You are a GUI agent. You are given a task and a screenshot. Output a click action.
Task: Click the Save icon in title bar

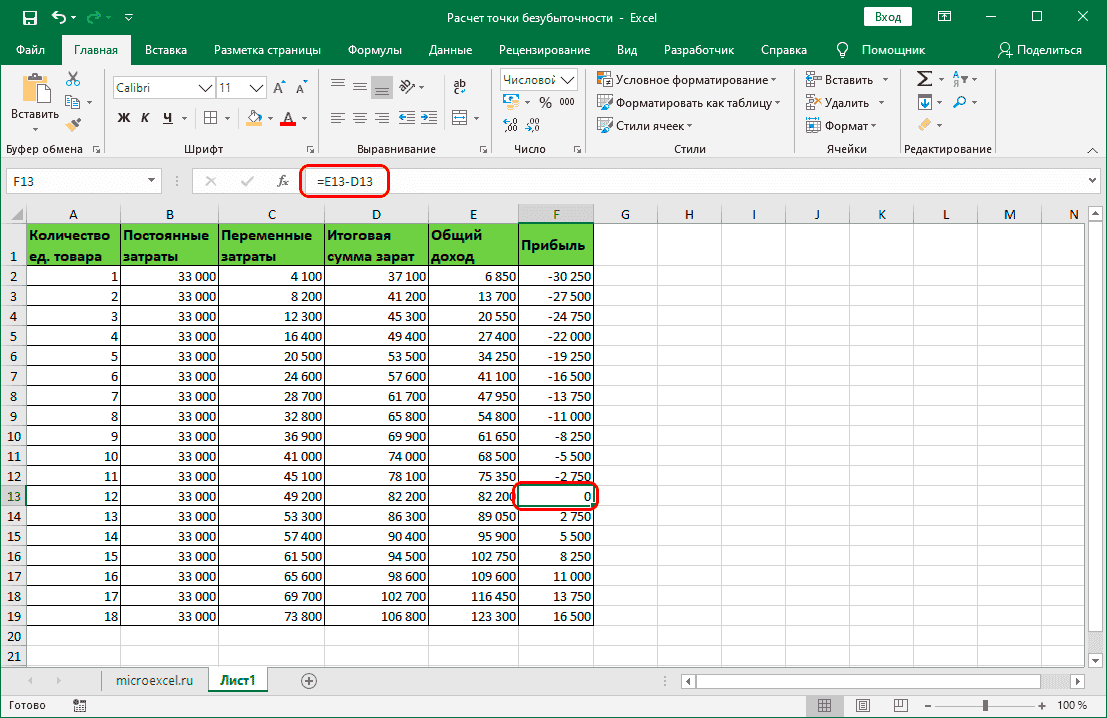click(x=30, y=18)
